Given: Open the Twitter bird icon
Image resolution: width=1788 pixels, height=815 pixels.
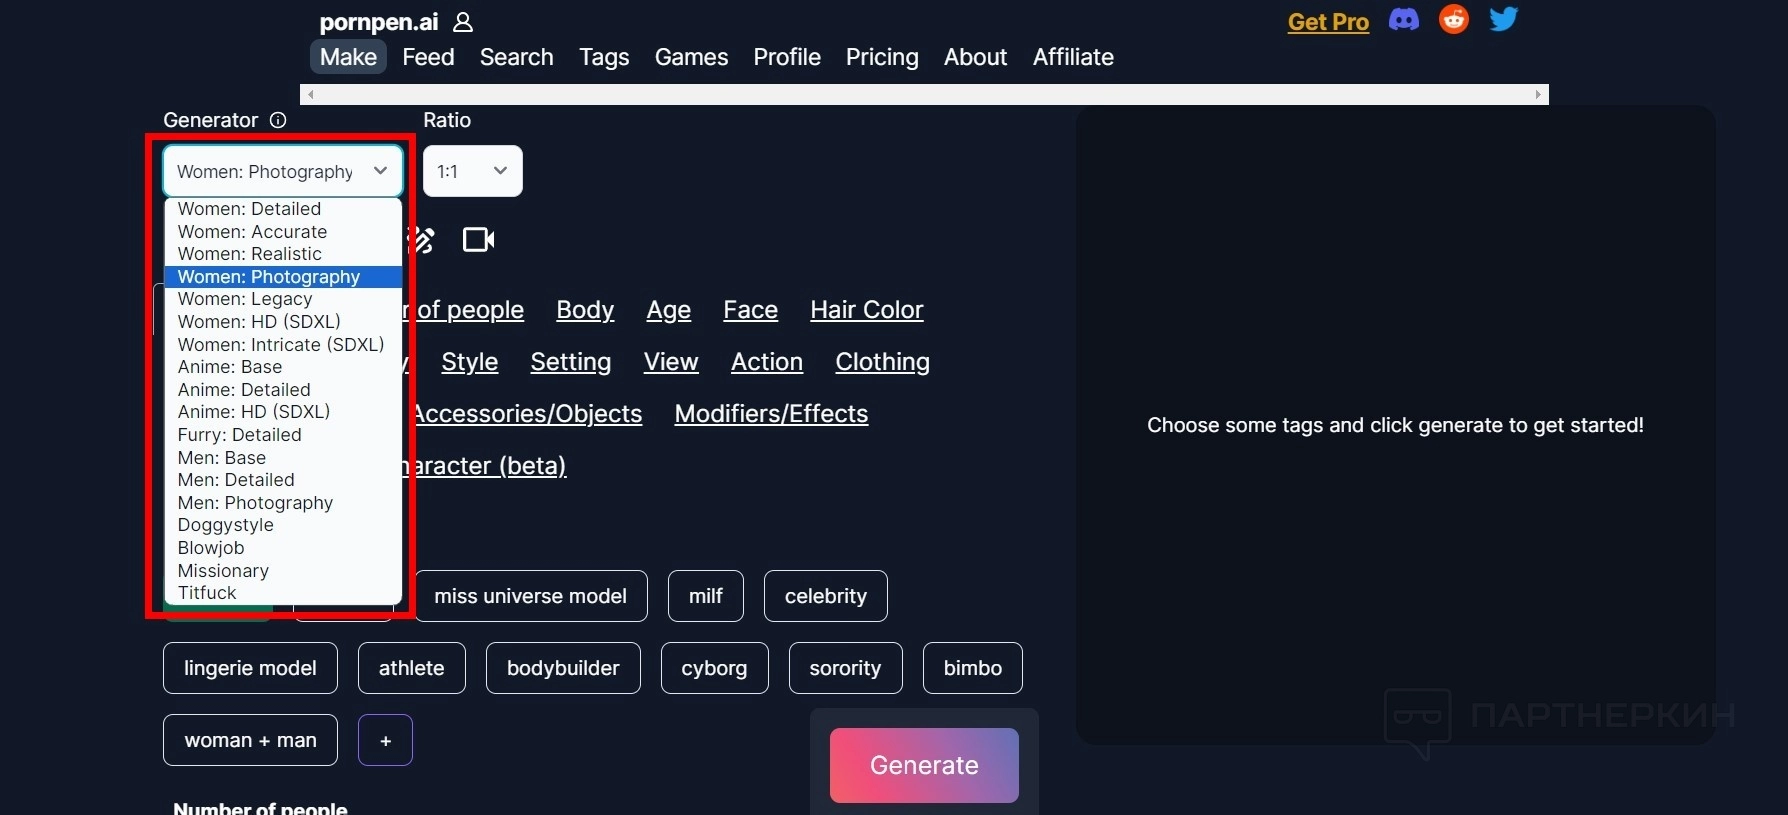Looking at the screenshot, I should tap(1503, 19).
